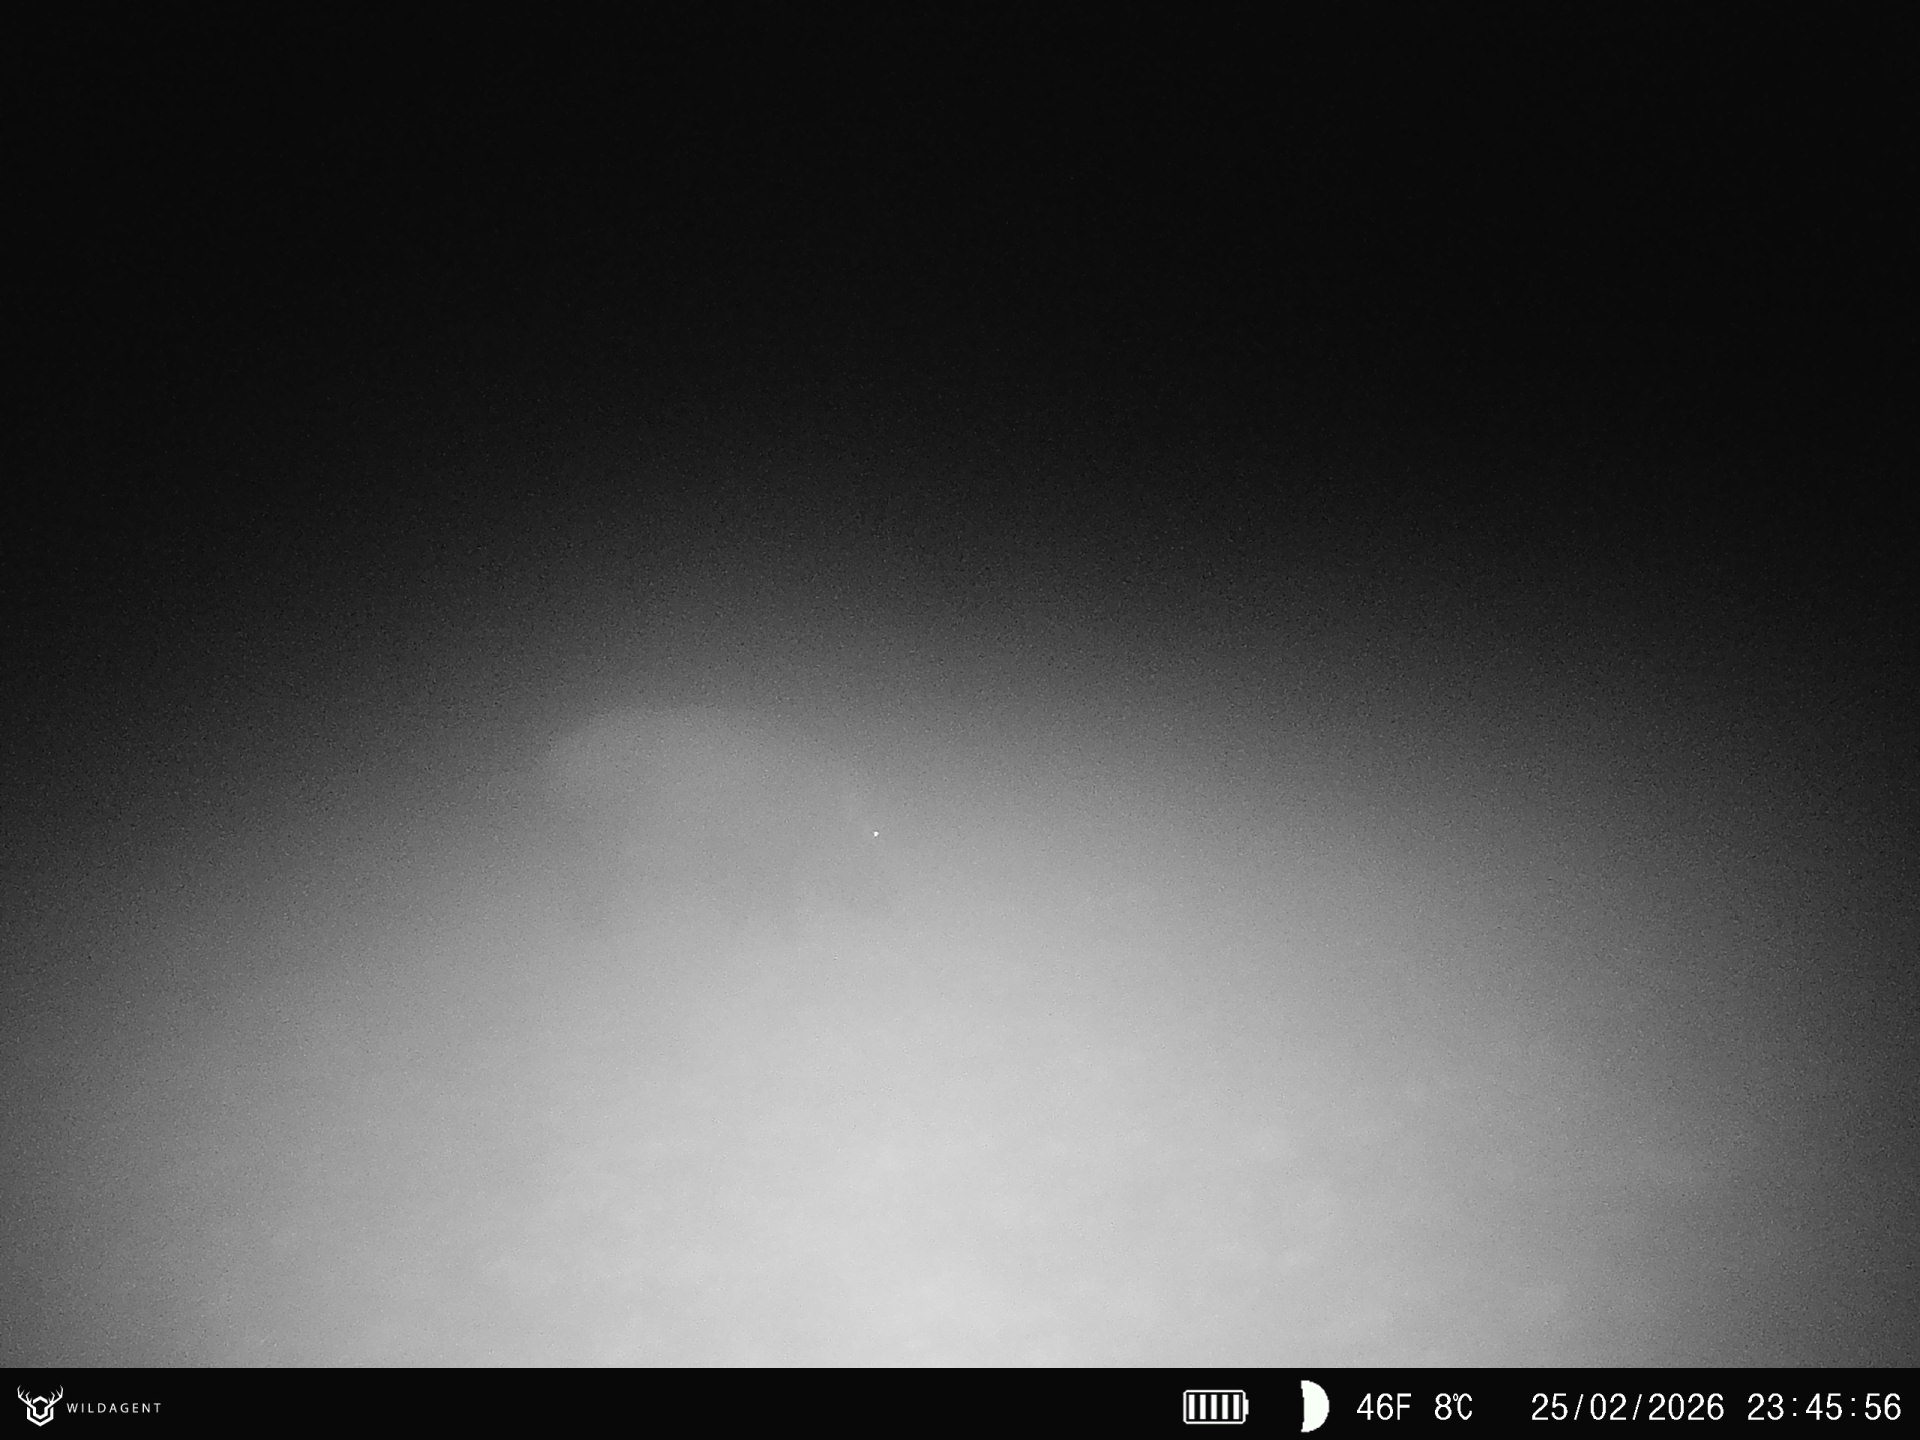Image resolution: width=1920 pixels, height=1440 pixels.
Task: Select the 46F Fahrenheit temperature reading
Action: click(x=1383, y=1407)
